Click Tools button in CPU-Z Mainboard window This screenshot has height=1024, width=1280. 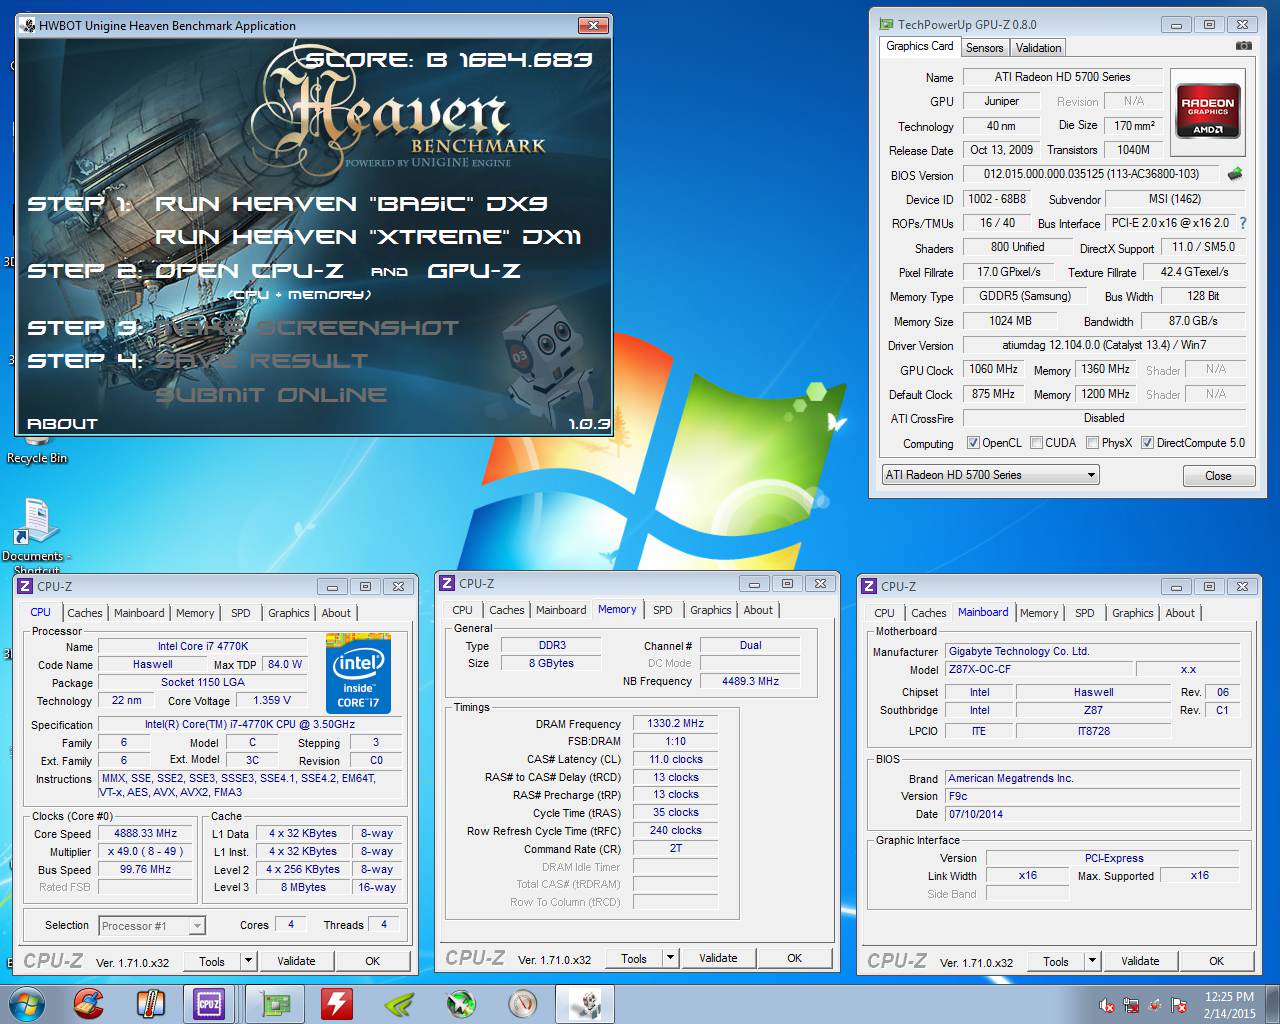pos(1056,961)
